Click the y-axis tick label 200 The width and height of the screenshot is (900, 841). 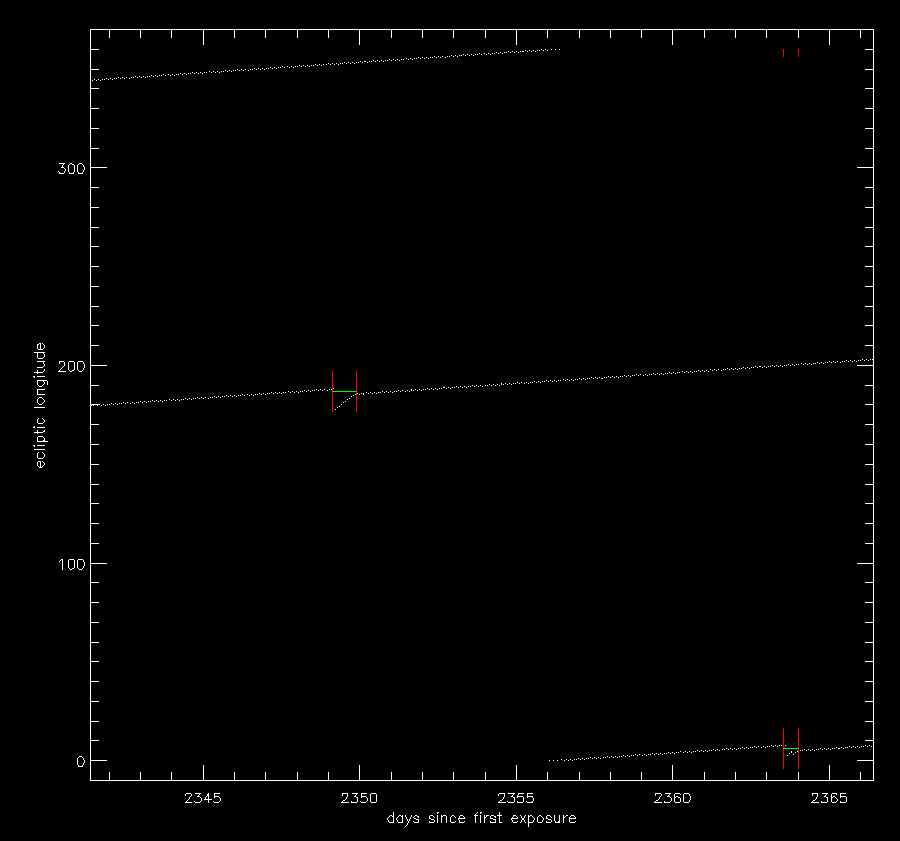click(x=71, y=366)
